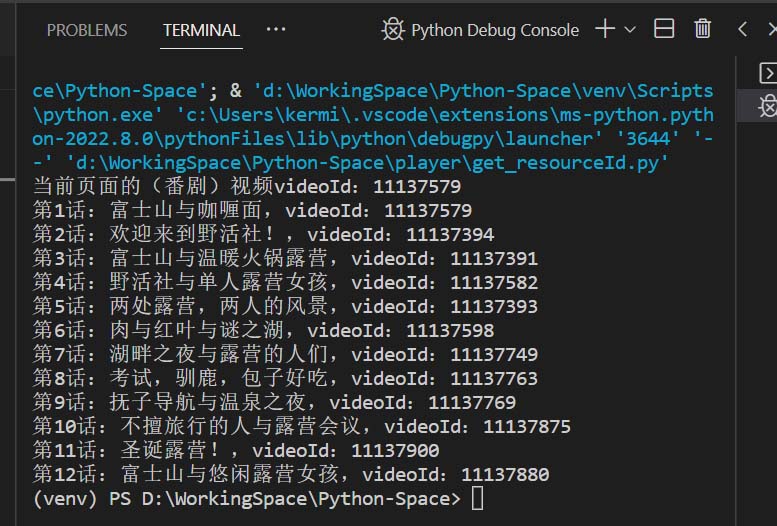Click the 第8话 videoId 11137763 line
The image size is (777, 526).
(285, 378)
